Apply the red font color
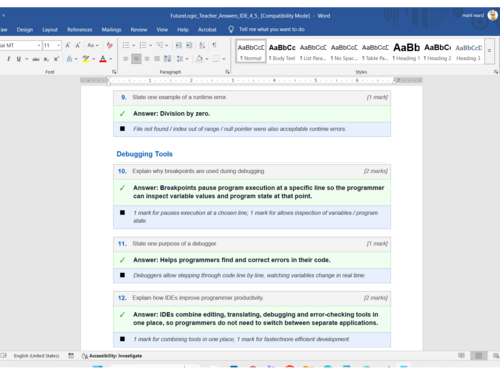The height and width of the screenshot is (375, 500). pyautogui.click(x=103, y=59)
